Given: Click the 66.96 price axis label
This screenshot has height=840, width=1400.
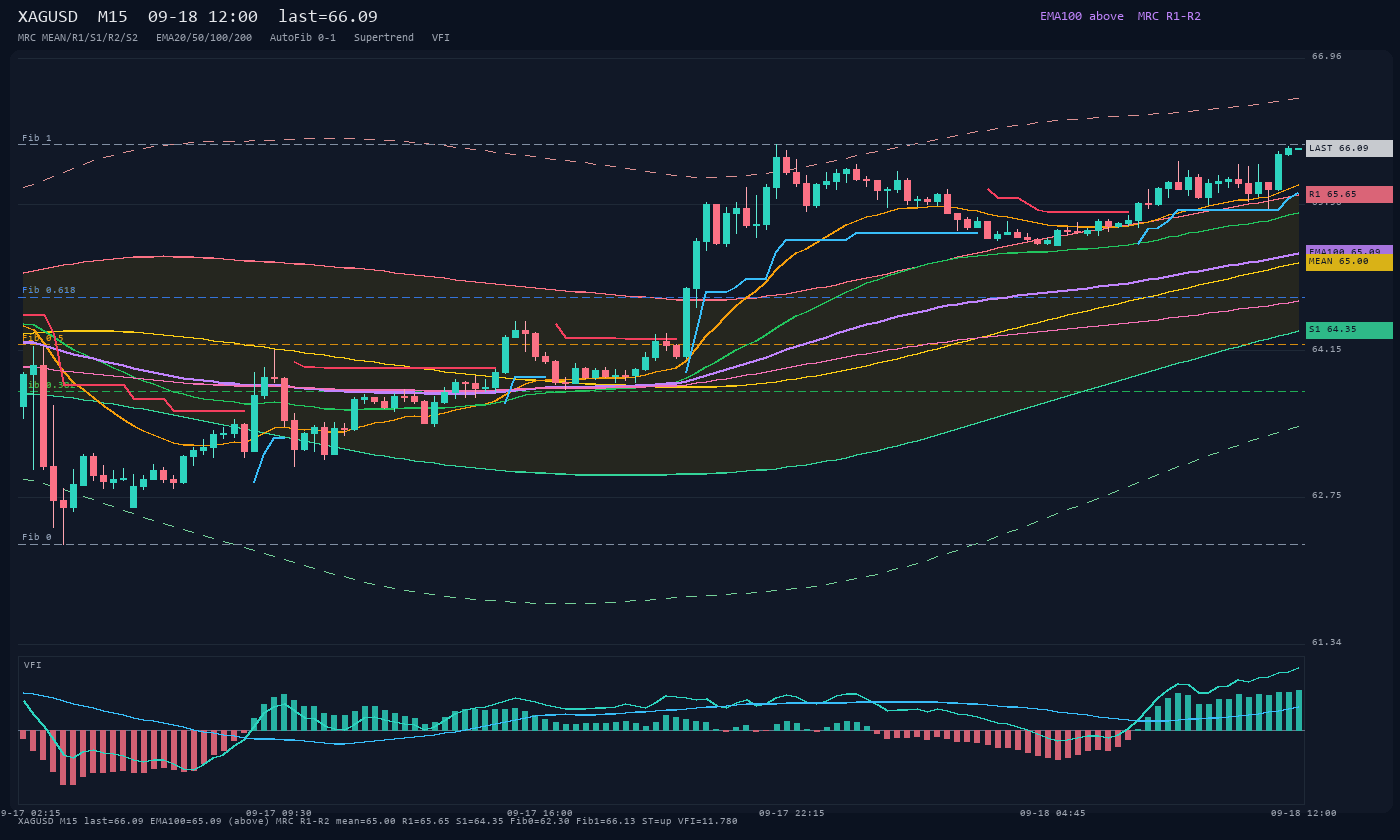Looking at the screenshot, I should click(1327, 56).
